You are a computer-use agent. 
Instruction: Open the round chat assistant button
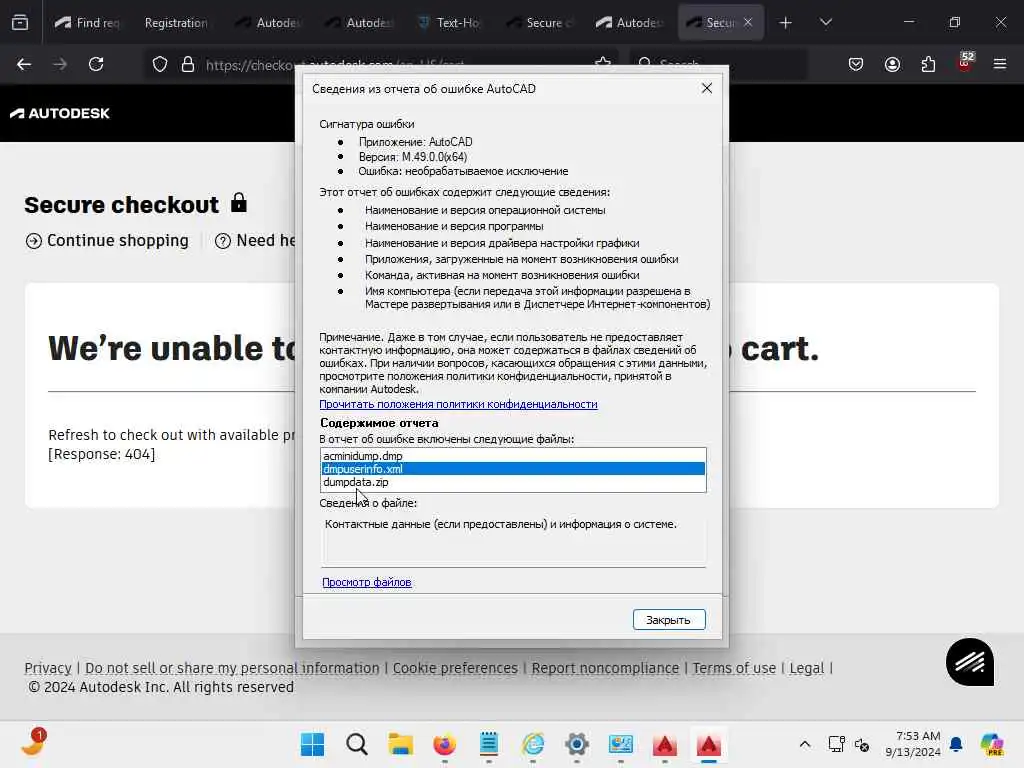point(970,662)
